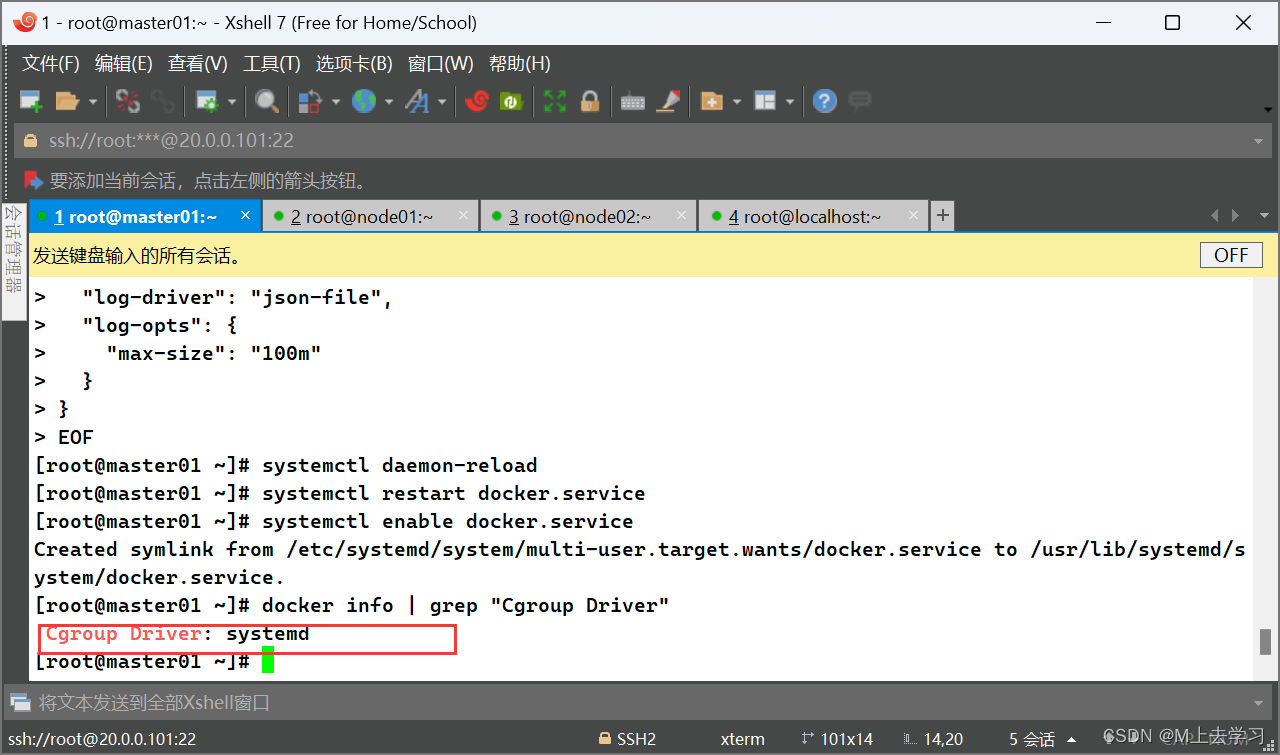Expand the folder-with-plus dropdown arrow

[x=737, y=101]
